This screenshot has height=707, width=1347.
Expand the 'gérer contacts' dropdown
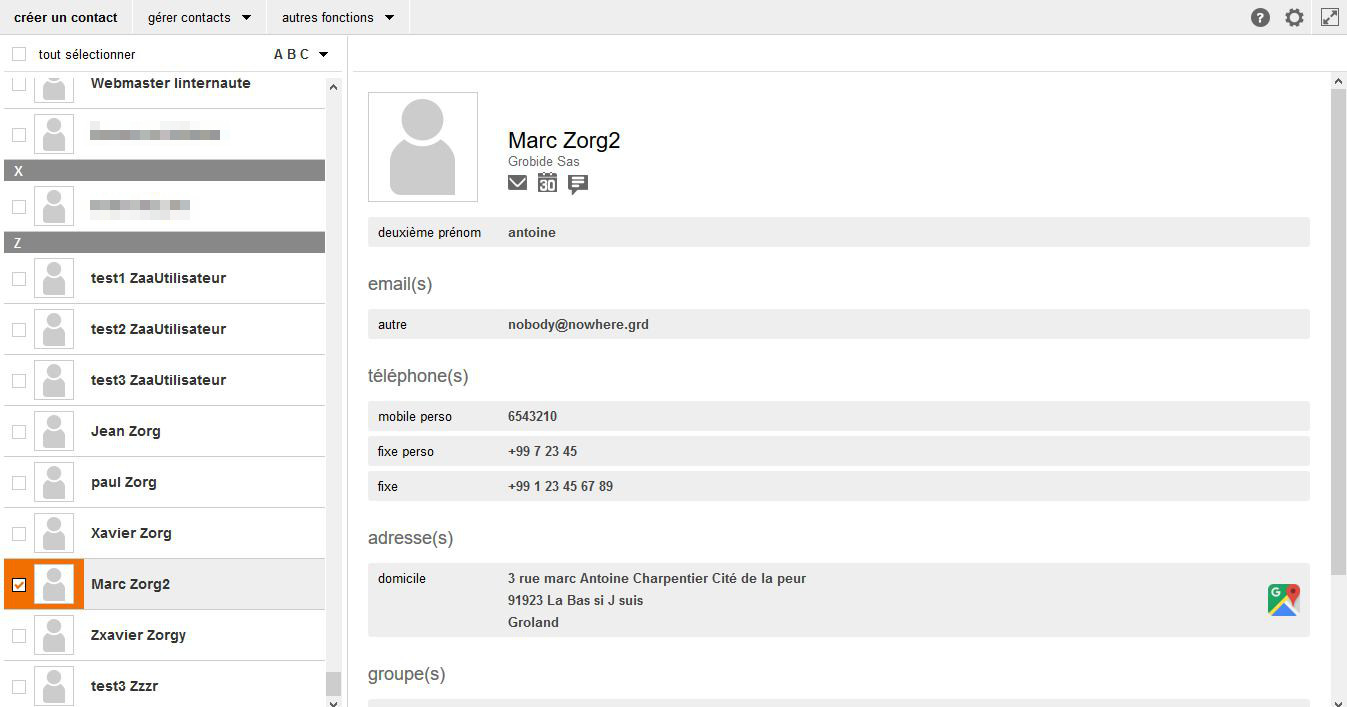click(x=199, y=18)
